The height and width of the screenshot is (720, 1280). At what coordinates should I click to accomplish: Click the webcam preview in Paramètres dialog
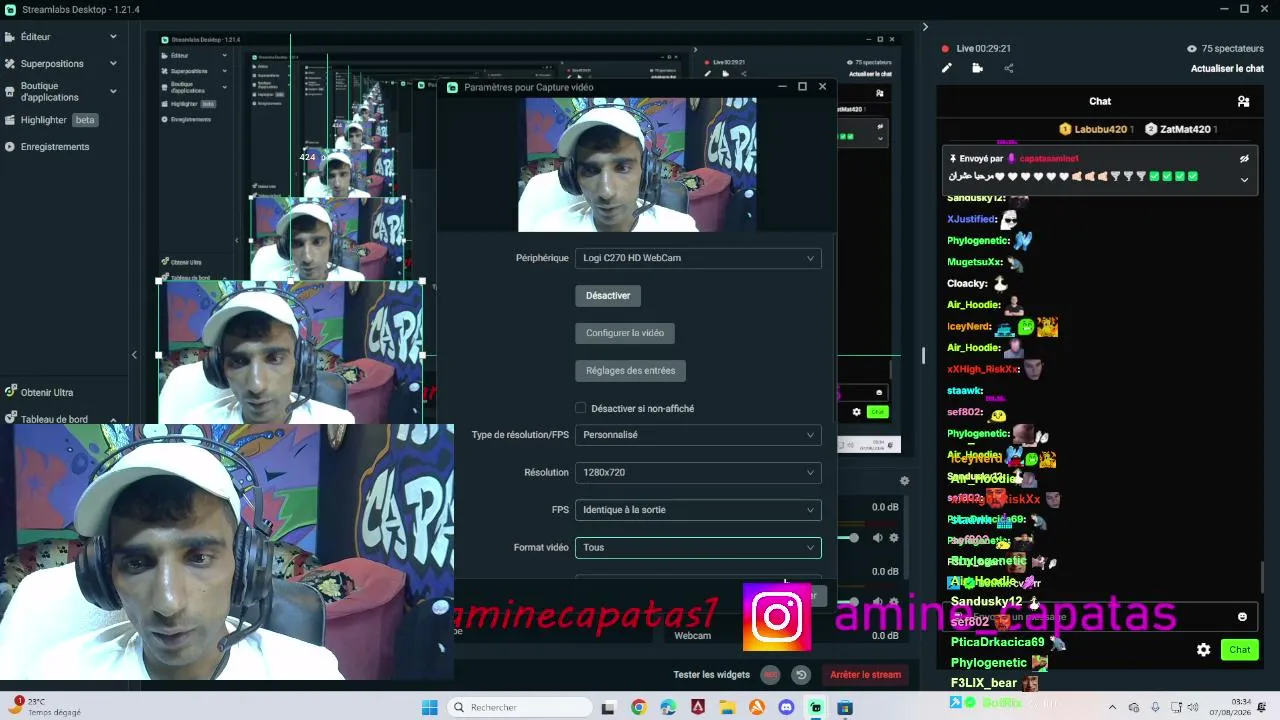(x=637, y=165)
